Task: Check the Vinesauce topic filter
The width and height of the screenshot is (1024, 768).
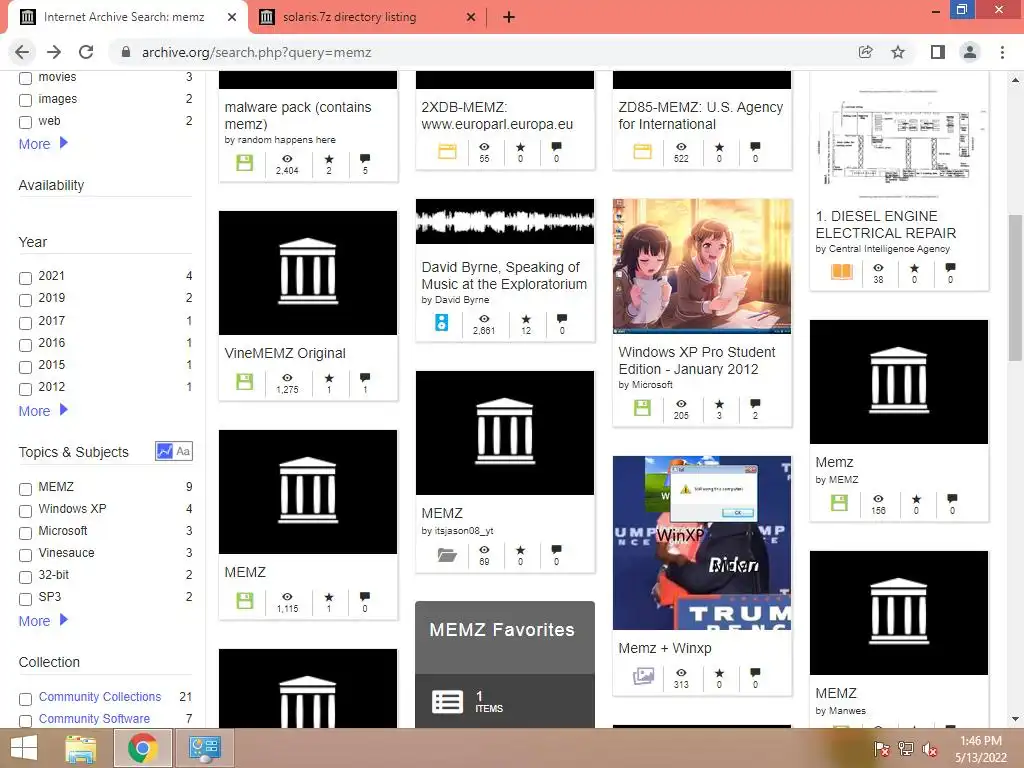Action: coord(25,555)
